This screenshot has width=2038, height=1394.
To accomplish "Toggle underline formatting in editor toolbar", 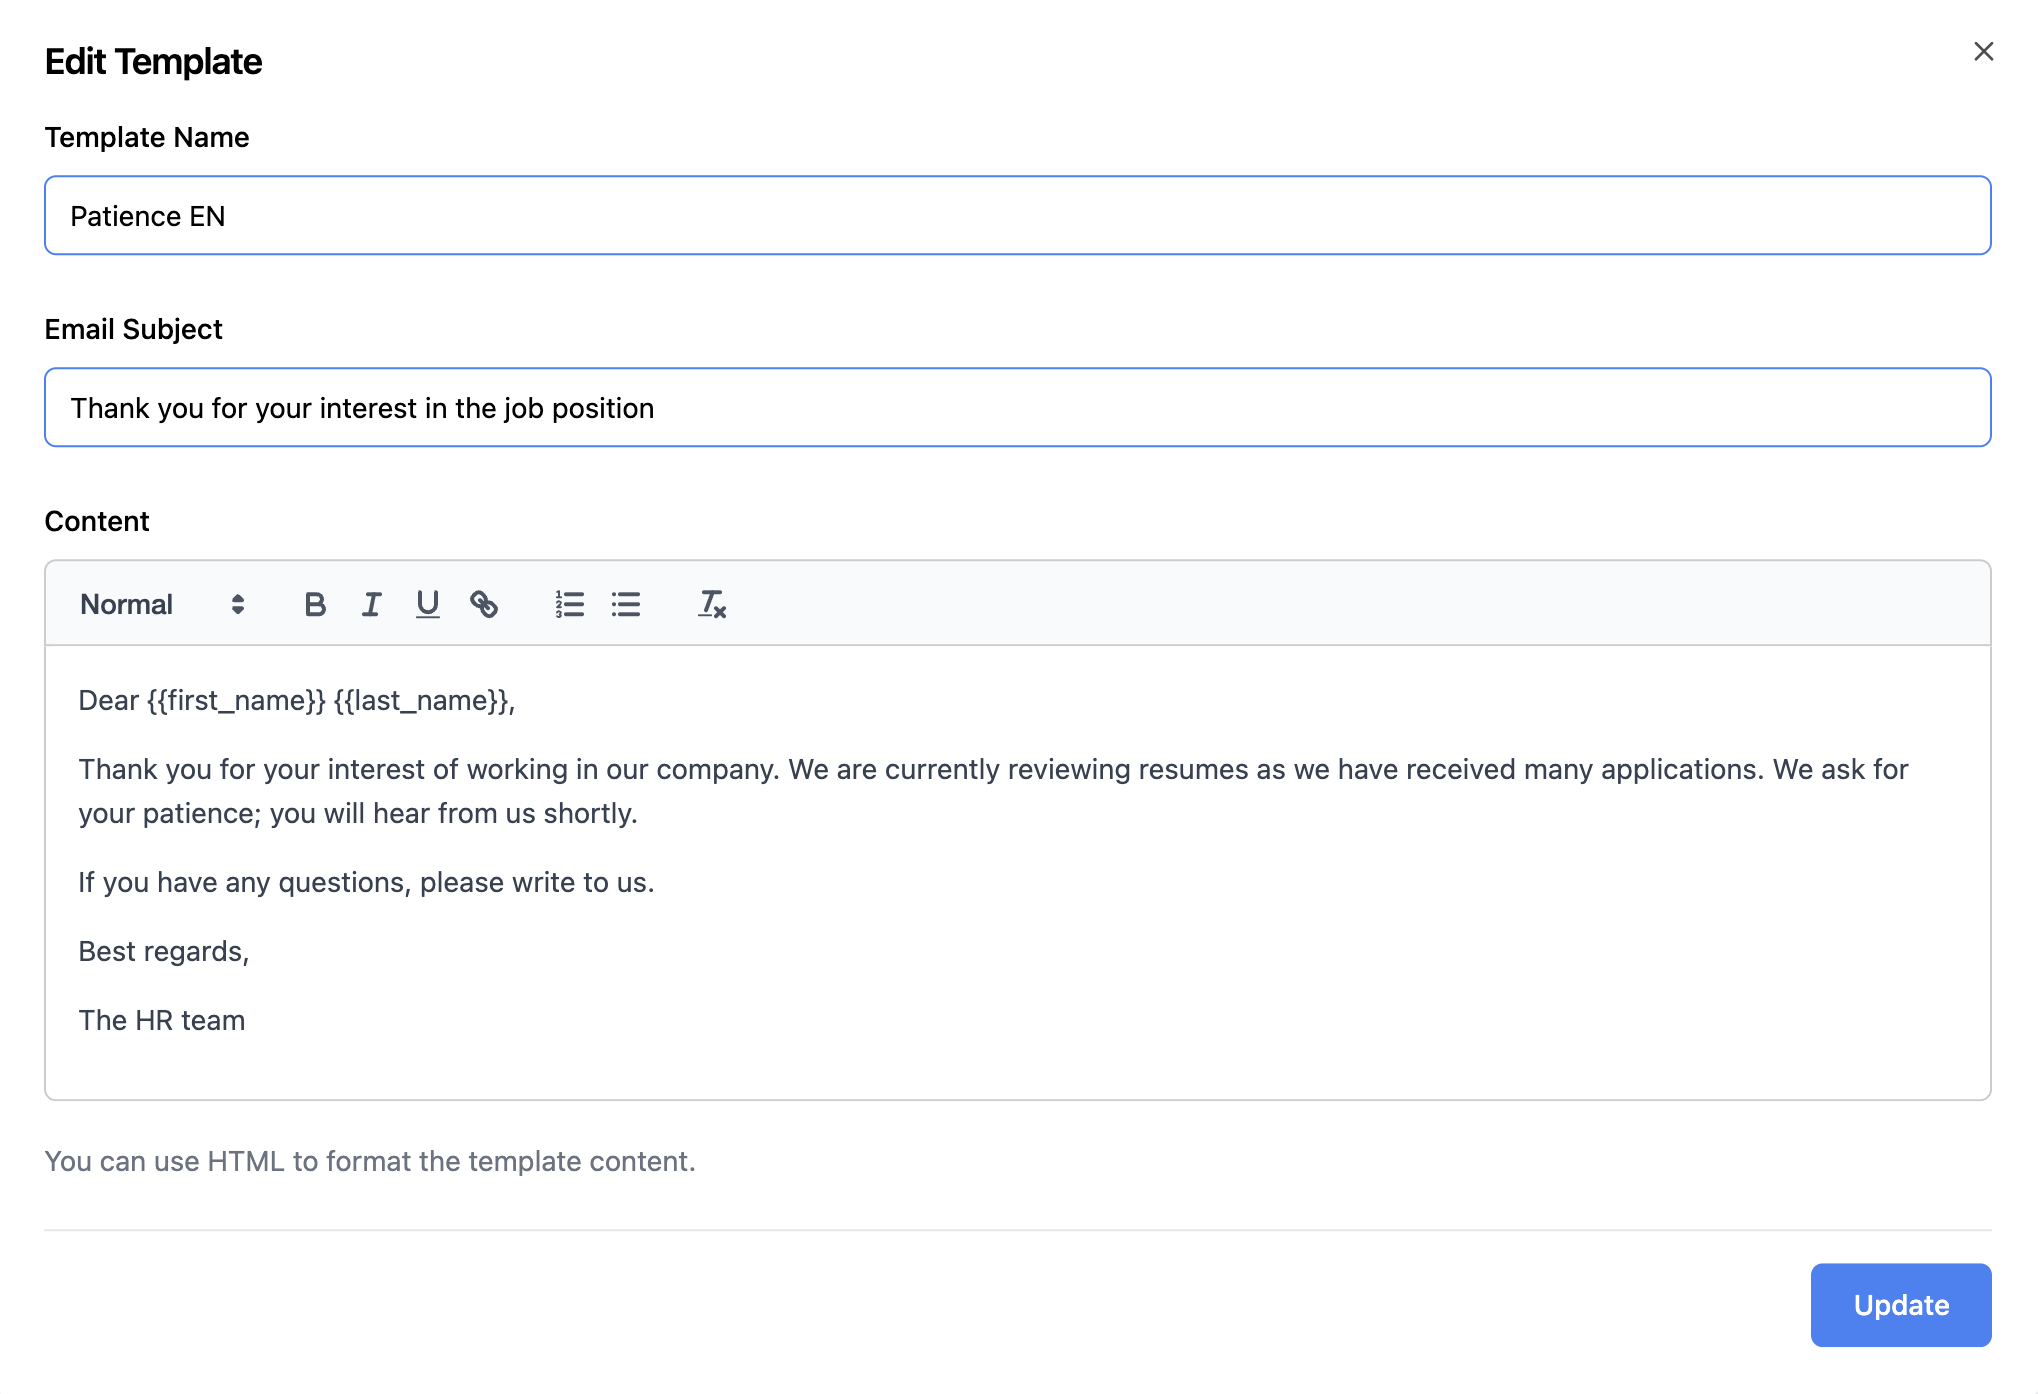I will pyautogui.click(x=428, y=604).
